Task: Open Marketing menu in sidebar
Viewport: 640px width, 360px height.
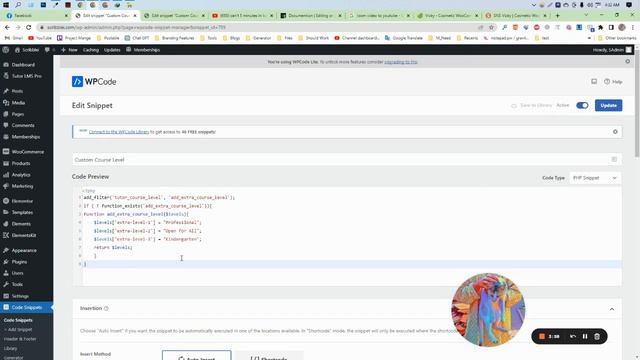Action: pos(22,186)
